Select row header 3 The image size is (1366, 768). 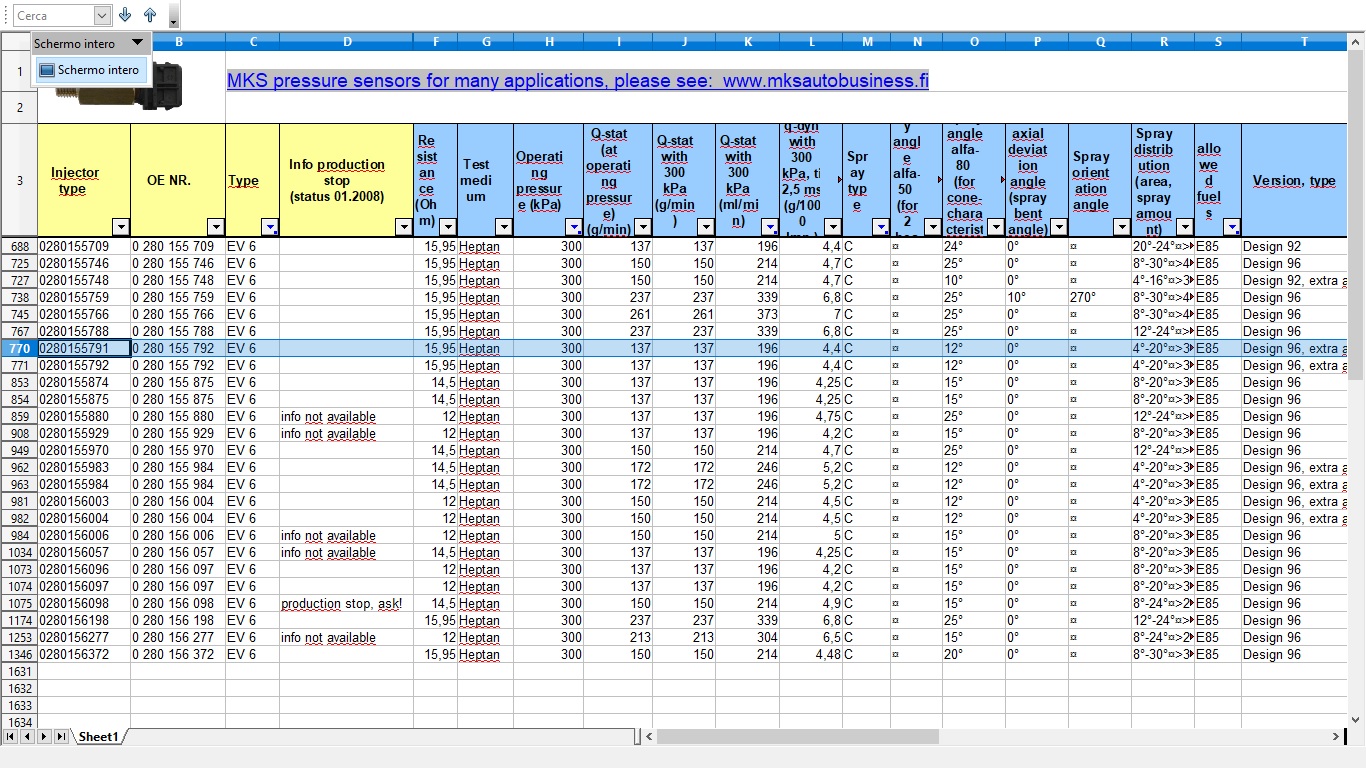(19, 180)
